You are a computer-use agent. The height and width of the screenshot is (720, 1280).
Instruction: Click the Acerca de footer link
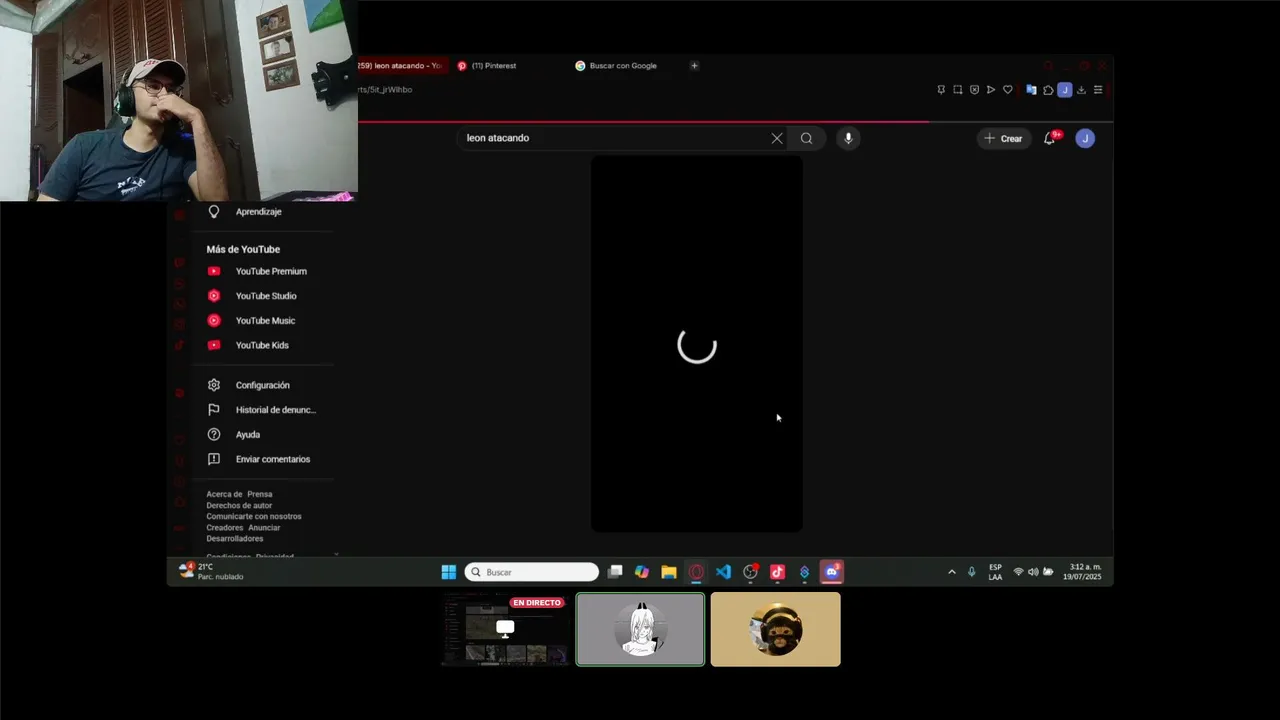[x=224, y=494]
